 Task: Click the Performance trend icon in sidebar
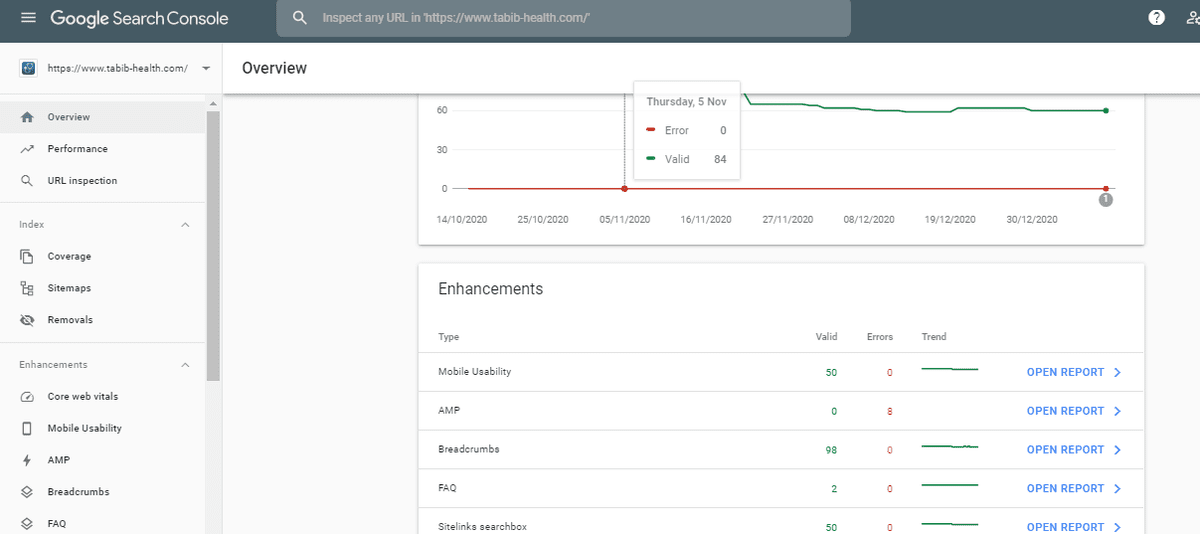(x=27, y=149)
